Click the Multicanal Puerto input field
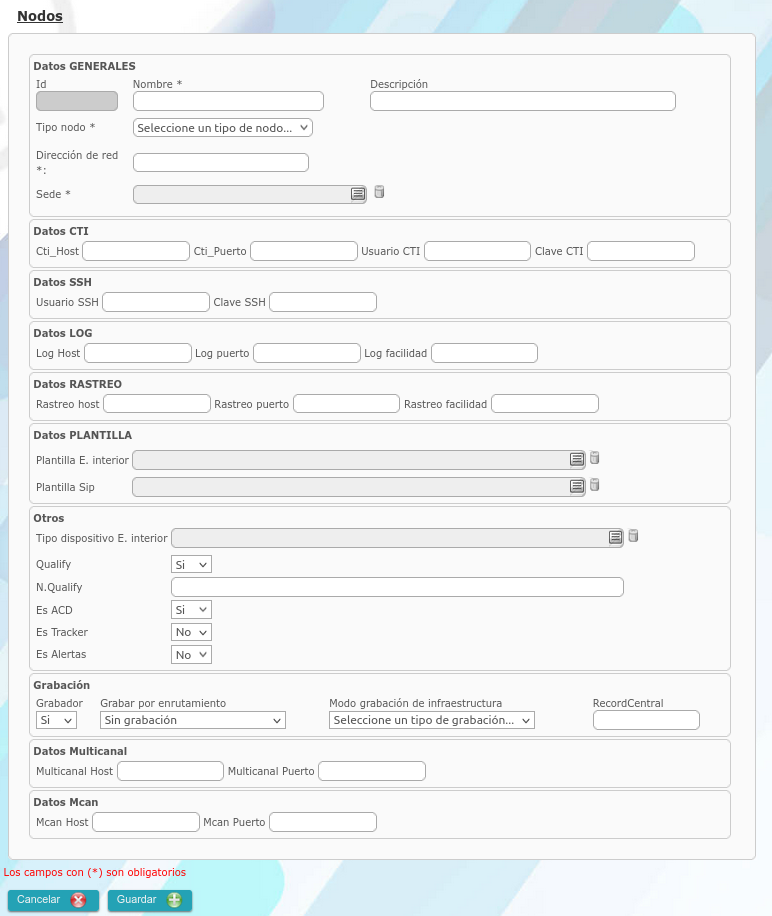The width and height of the screenshot is (772, 916). click(372, 771)
